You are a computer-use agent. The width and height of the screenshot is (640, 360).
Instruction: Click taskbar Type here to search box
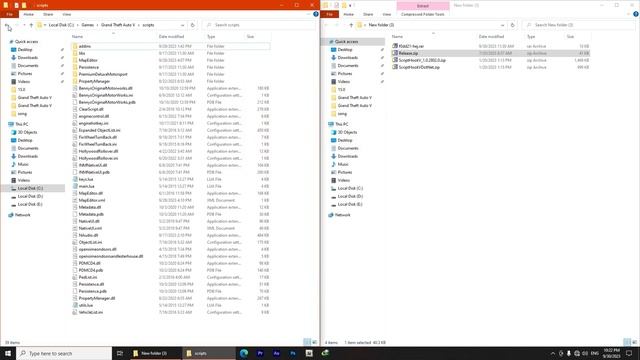point(64,353)
